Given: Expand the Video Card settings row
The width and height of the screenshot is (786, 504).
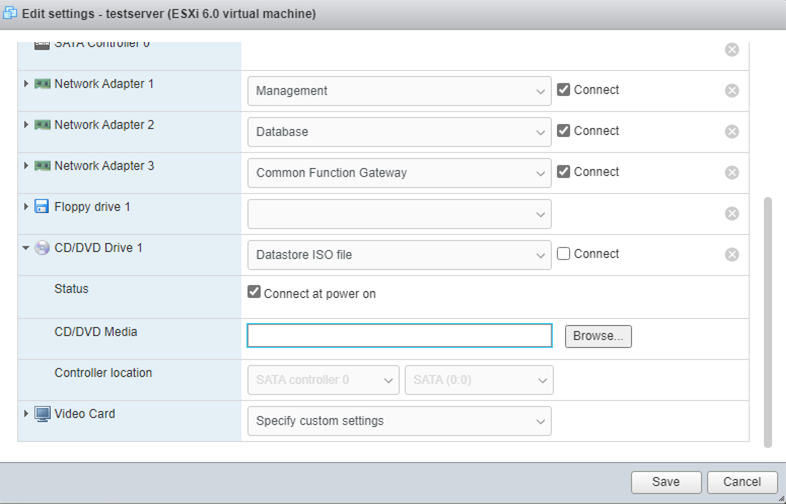Looking at the screenshot, I should coord(26,414).
